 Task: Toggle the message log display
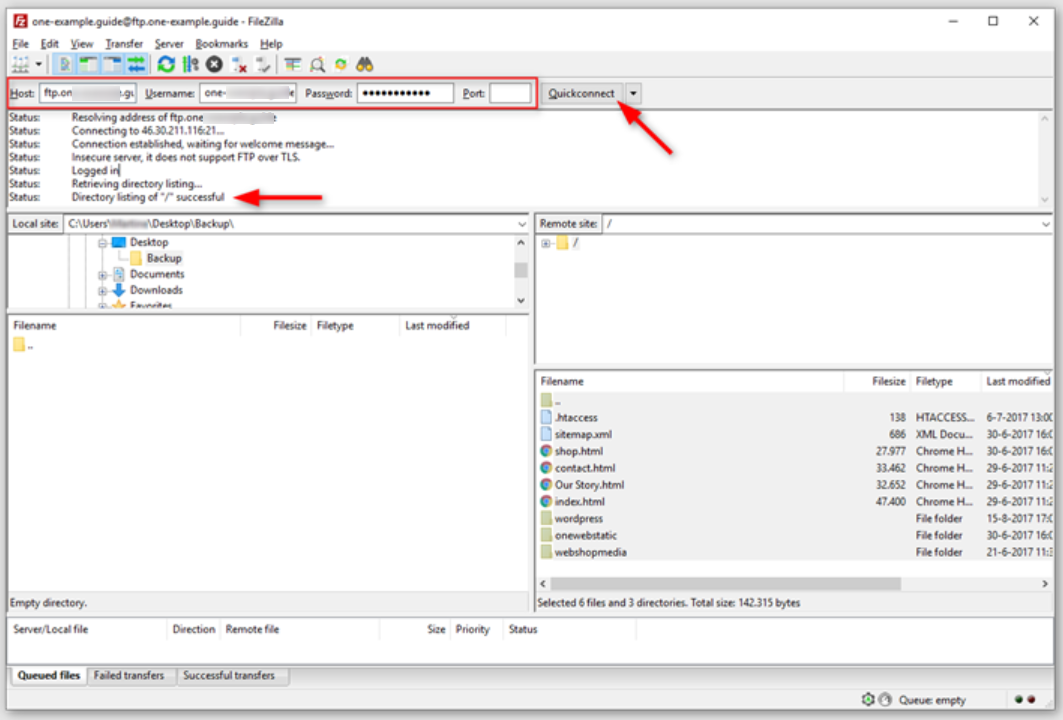click(64, 65)
